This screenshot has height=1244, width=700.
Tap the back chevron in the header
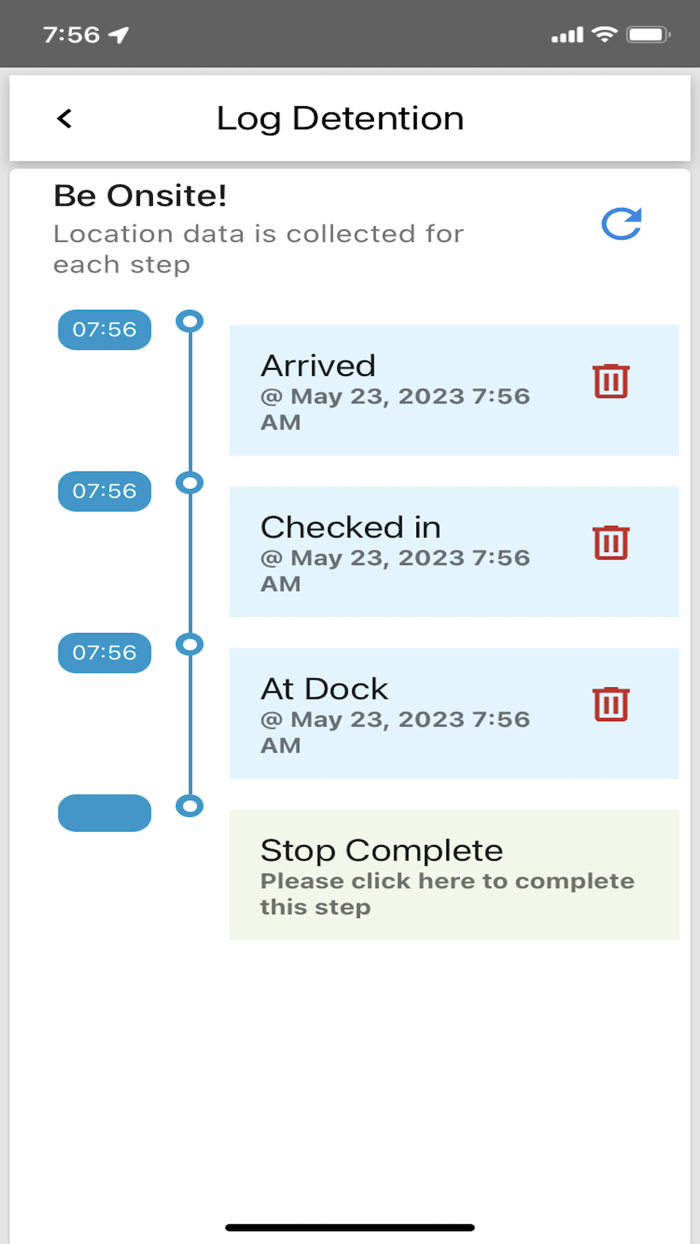pyautogui.click(x=63, y=118)
